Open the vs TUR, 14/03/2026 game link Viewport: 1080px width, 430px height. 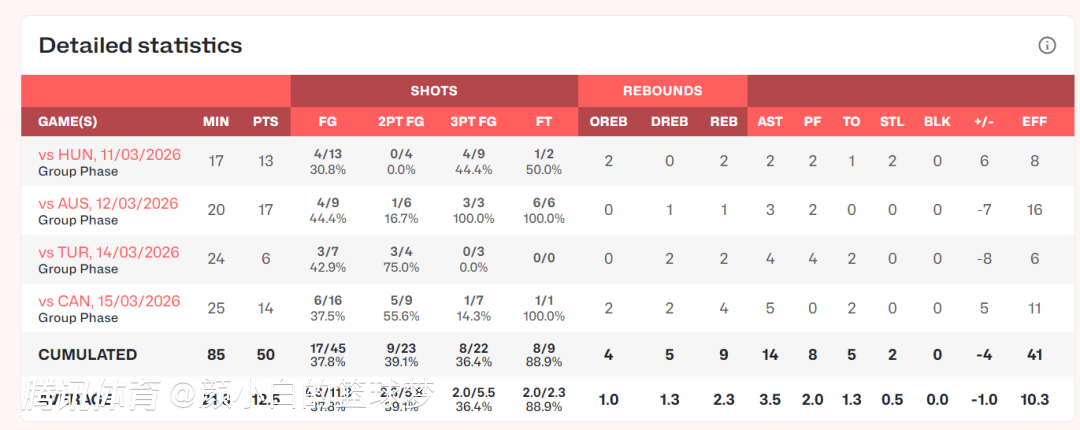click(x=109, y=252)
